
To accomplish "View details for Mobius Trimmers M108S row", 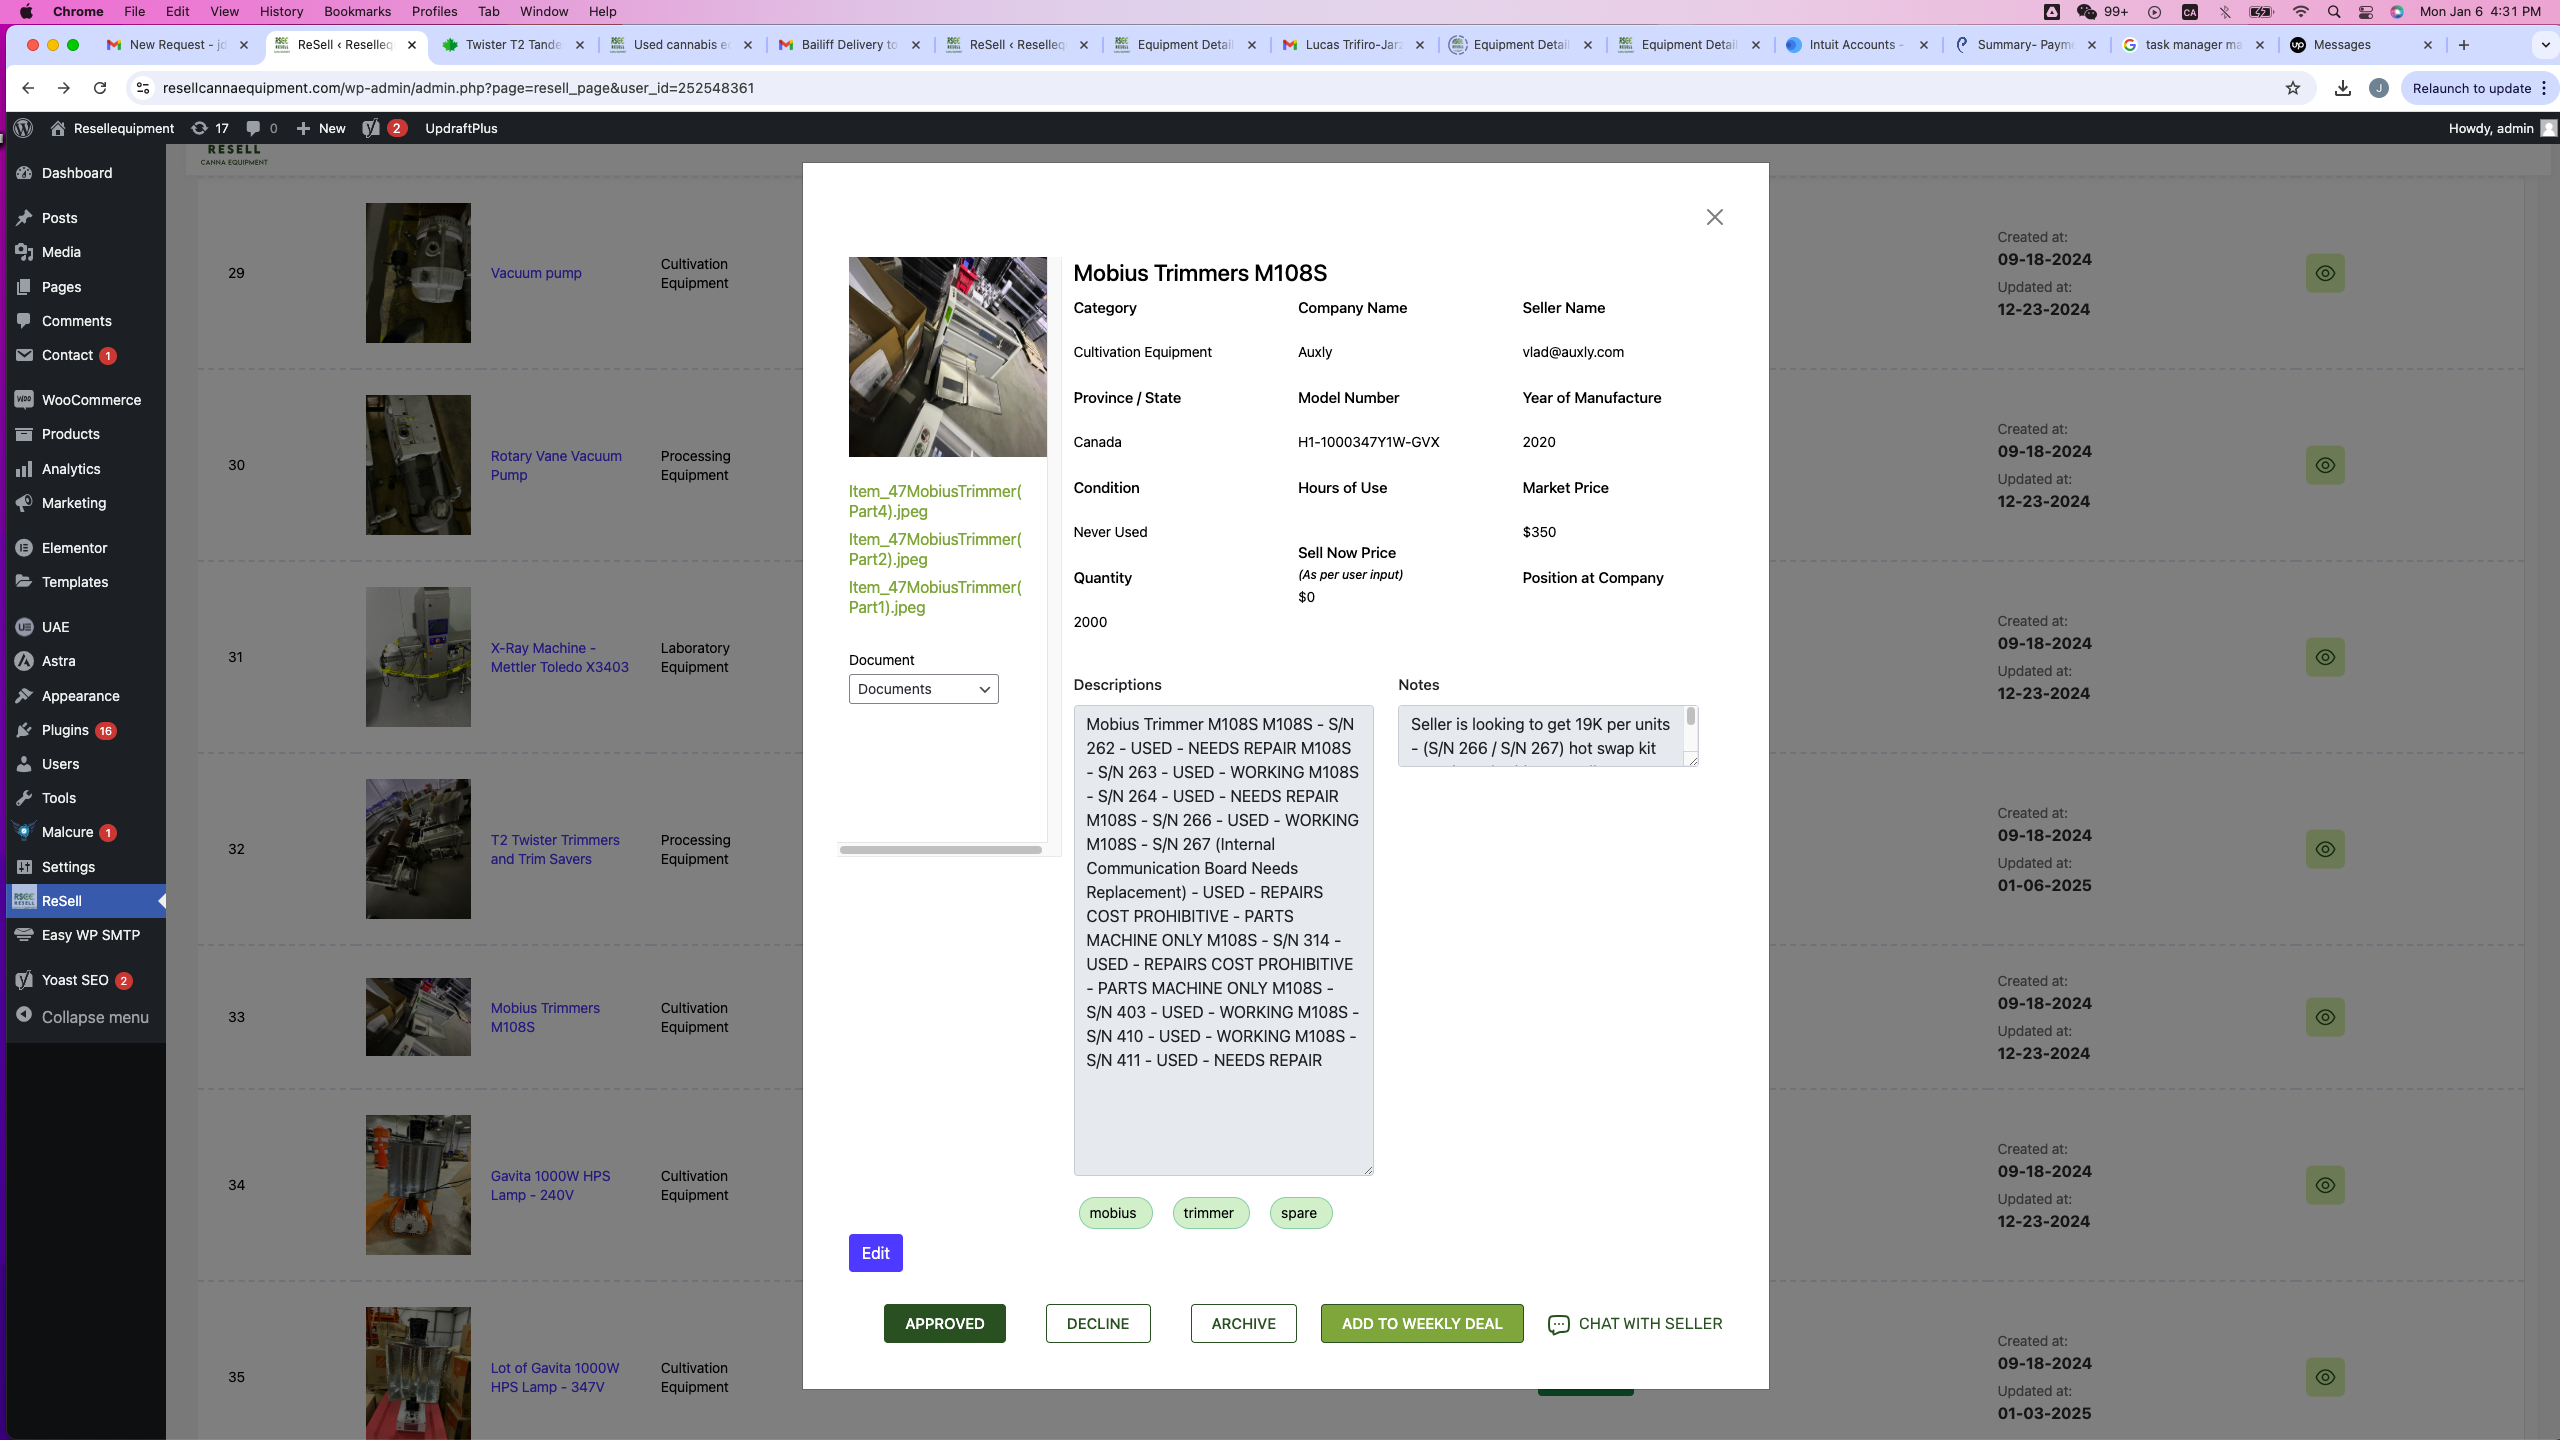I will (2325, 1017).
